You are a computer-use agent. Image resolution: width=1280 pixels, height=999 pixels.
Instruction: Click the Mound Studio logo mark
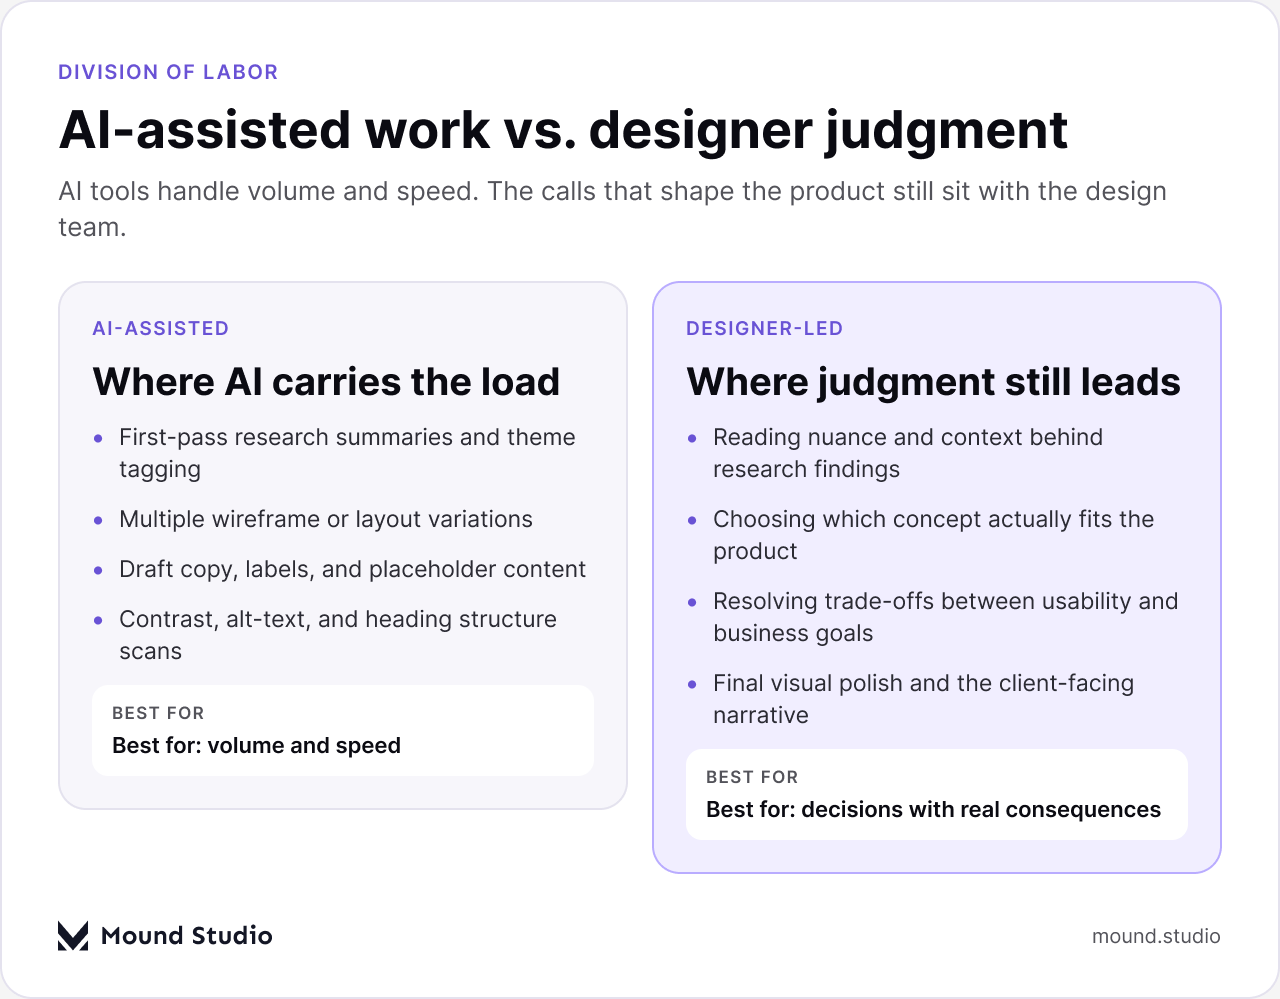[73, 936]
